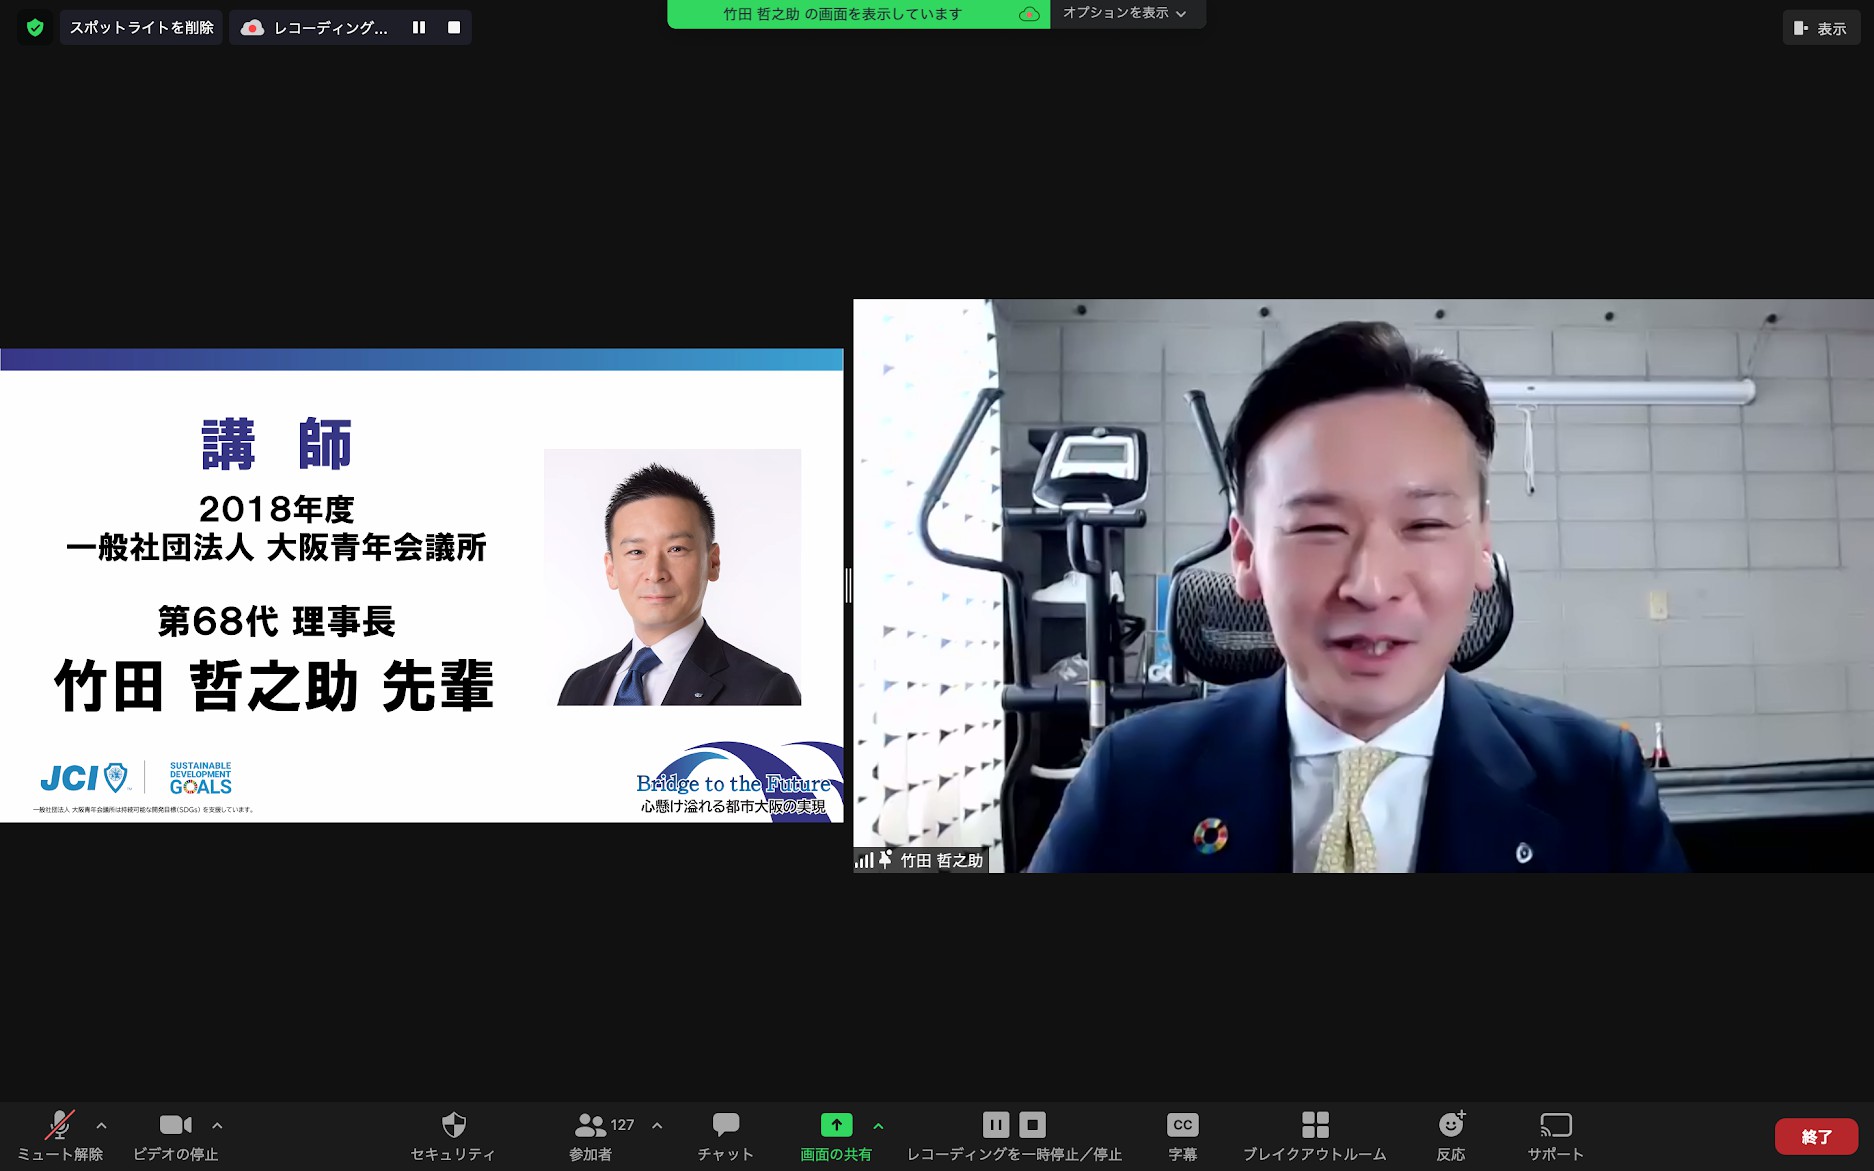The width and height of the screenshot is (1874, 1171).
Task: Expand video options arrow next to camera
Action: coord(217,1126)
